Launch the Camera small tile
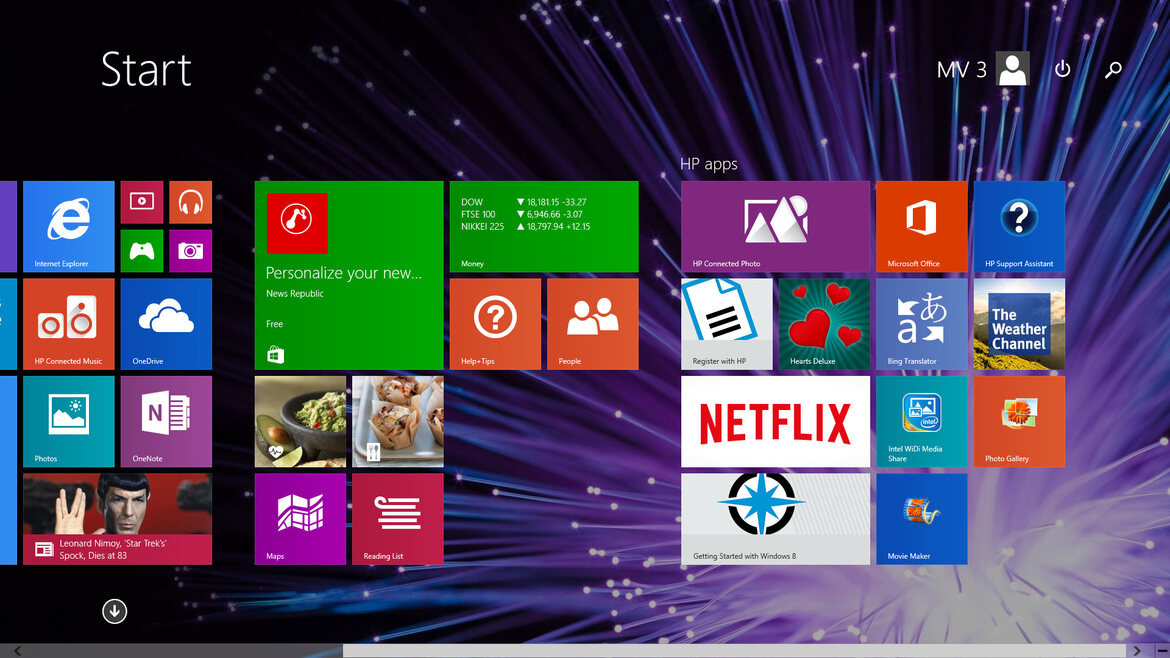This screenshot has width=1170, height=658. point(190,251)
